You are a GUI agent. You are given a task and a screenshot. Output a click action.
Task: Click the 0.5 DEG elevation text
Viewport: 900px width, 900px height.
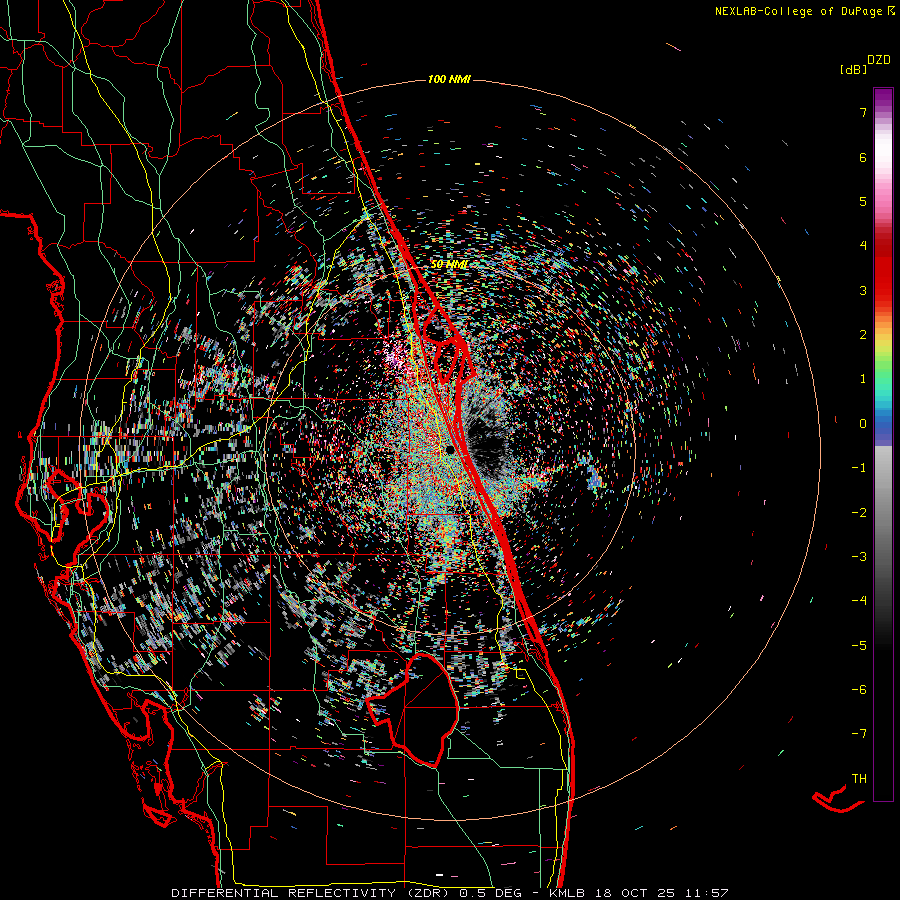490,893
